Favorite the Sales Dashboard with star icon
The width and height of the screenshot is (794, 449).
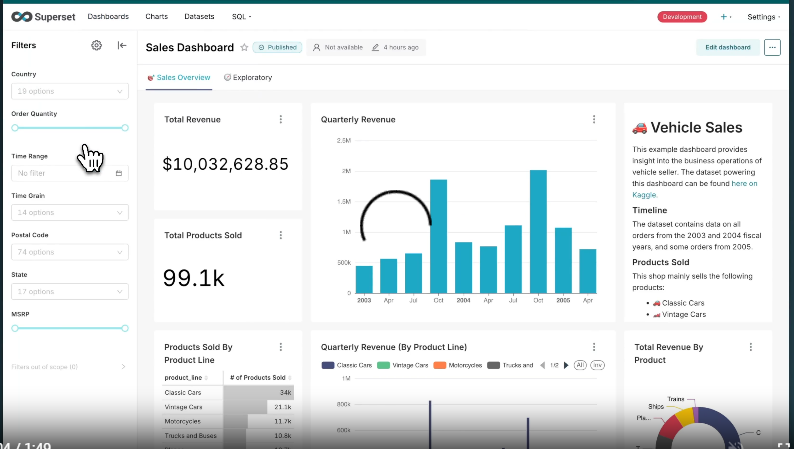[244, 48]
